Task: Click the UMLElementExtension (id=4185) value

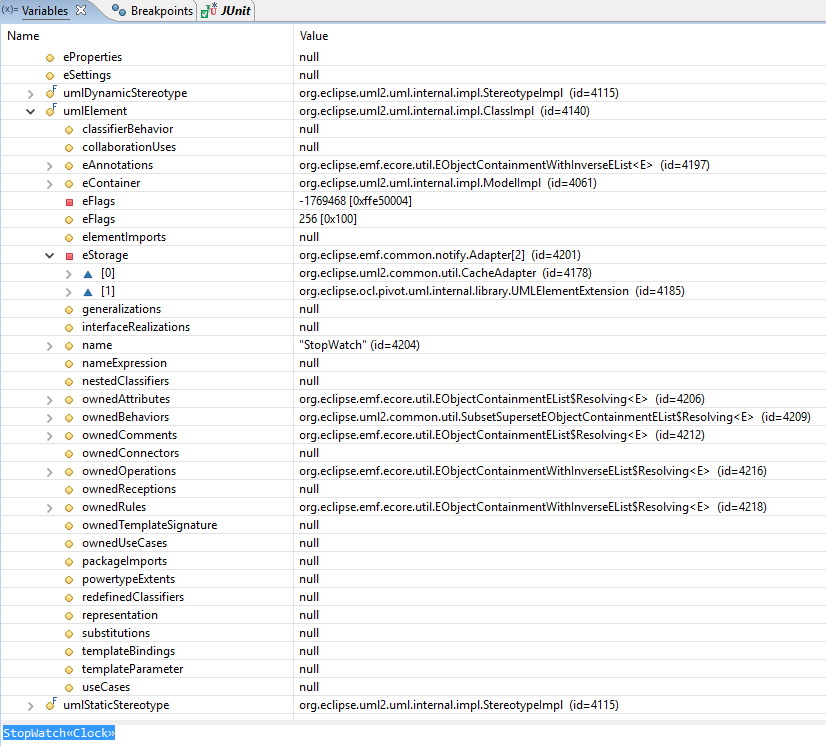Action: coord(491,291)
